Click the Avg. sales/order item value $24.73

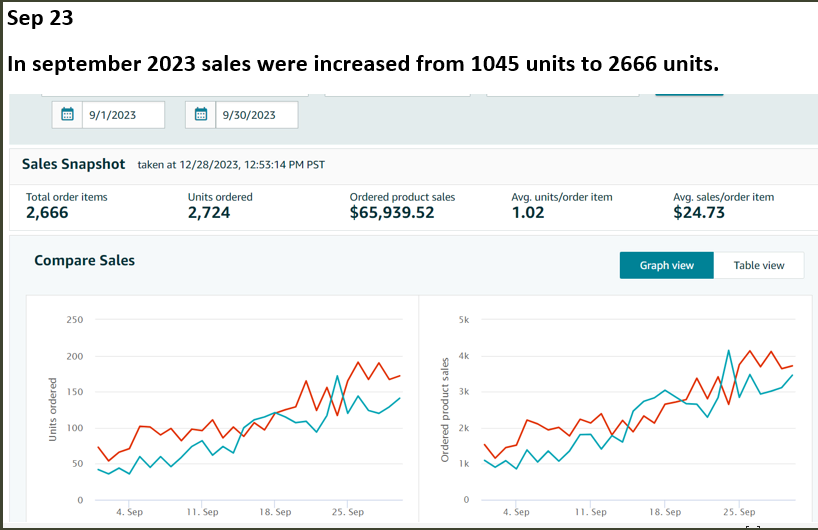click(x=699, y=213)
